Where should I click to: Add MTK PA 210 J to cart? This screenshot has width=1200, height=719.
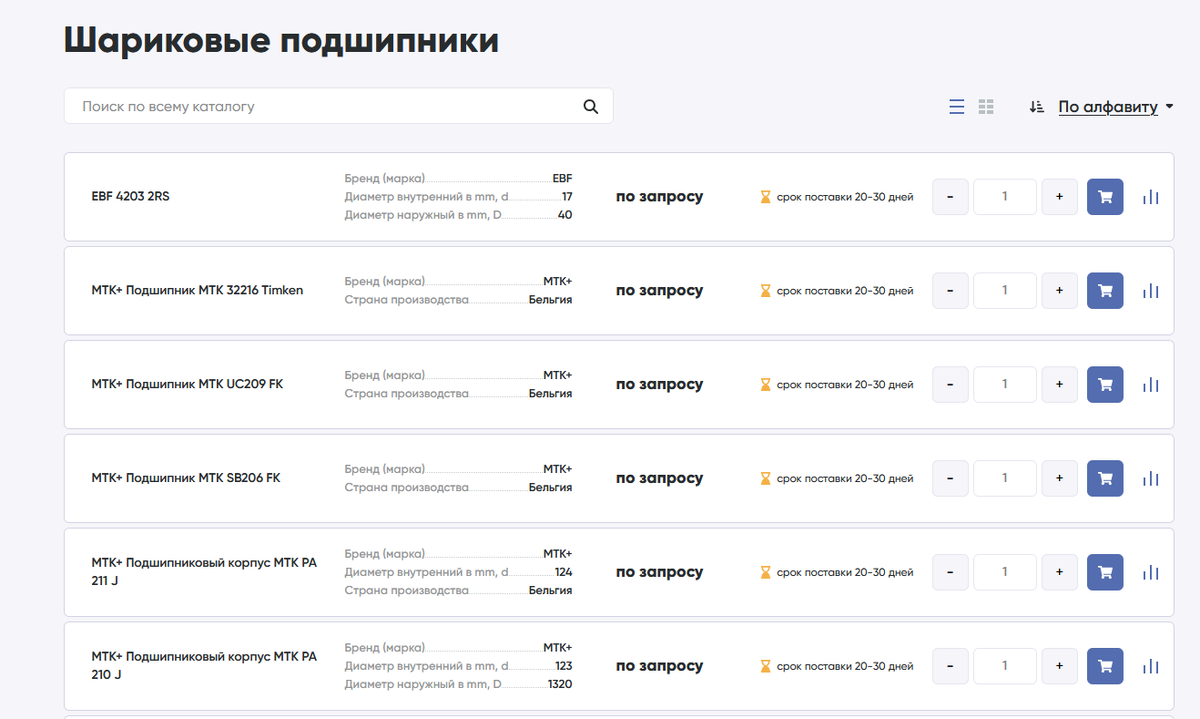(x=1105, y=666)
